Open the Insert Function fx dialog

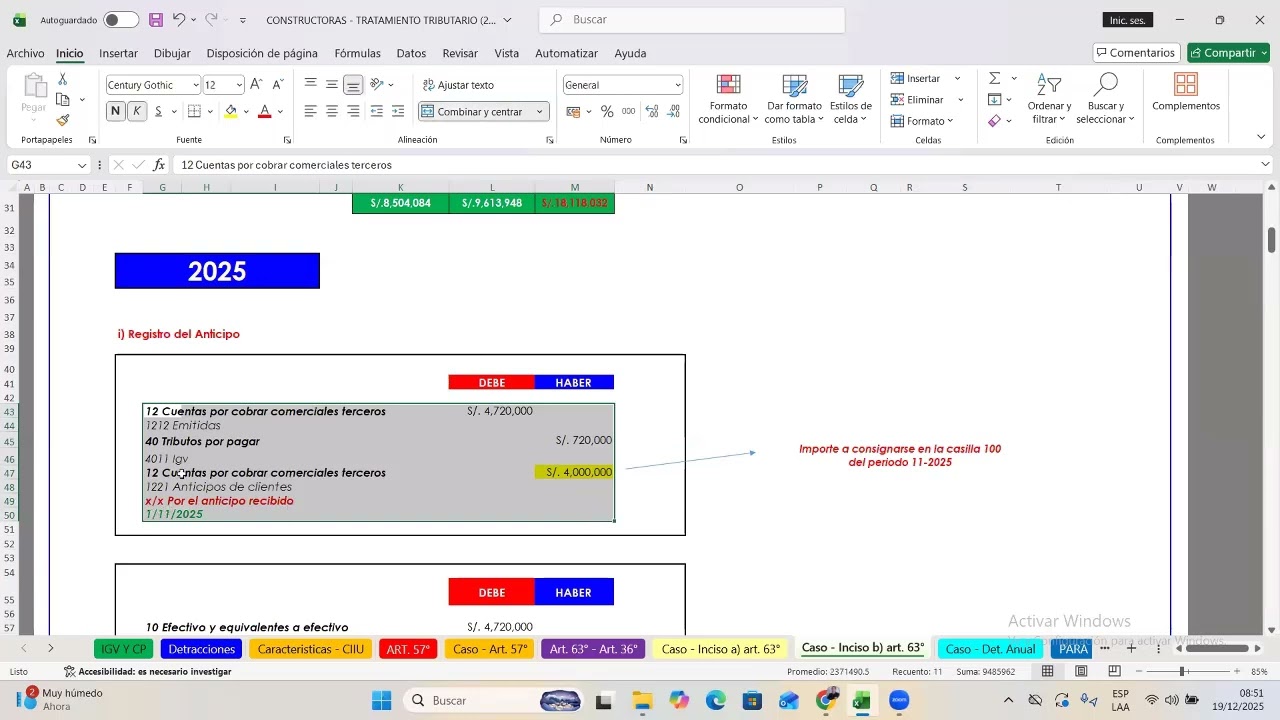point(159,165)
